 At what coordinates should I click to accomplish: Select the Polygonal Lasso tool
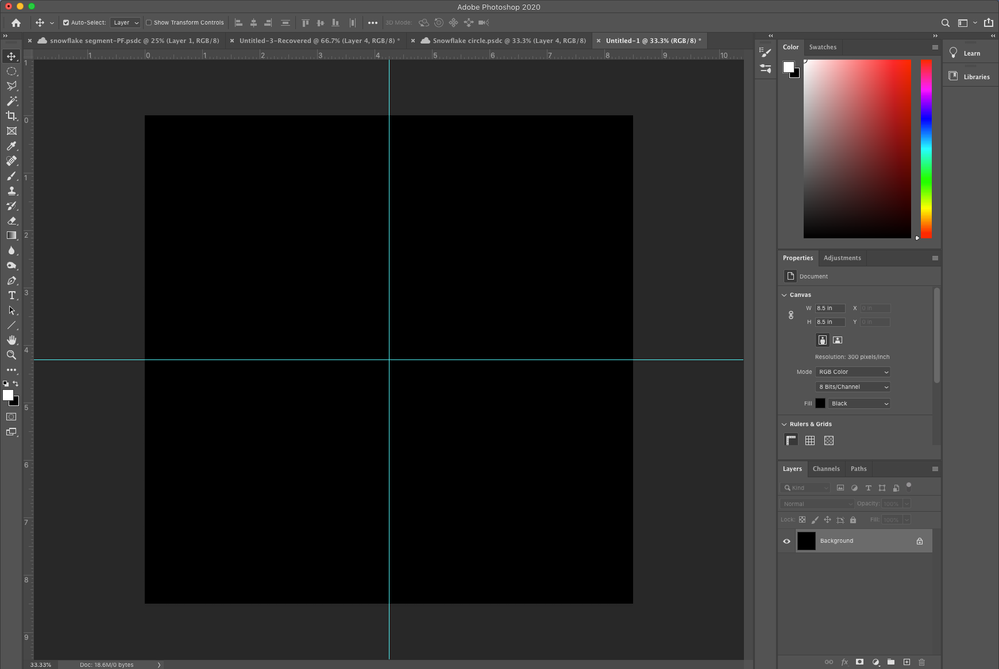pos(11,86)
